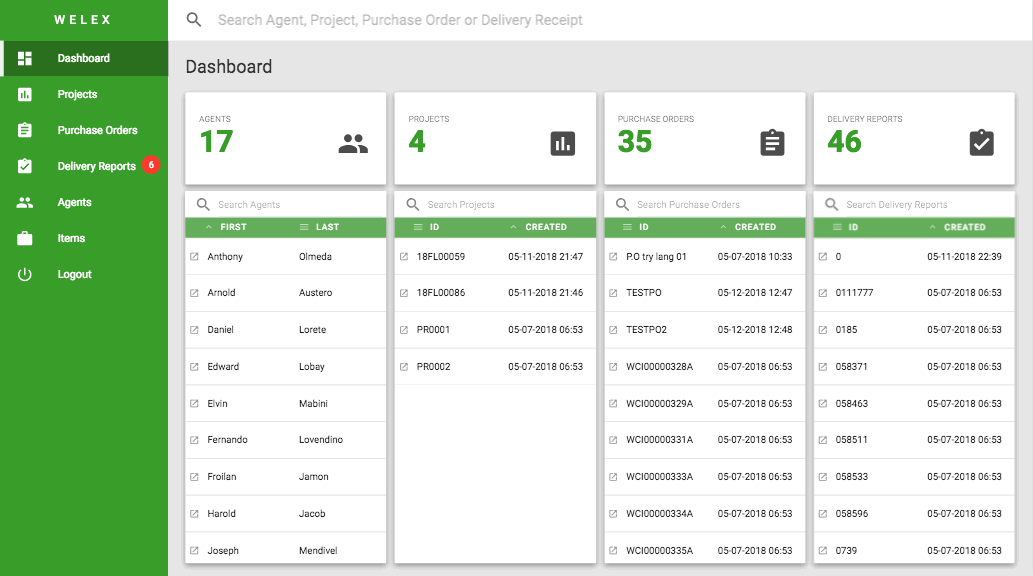Sort projects by CREATED column

coord(538,227)
